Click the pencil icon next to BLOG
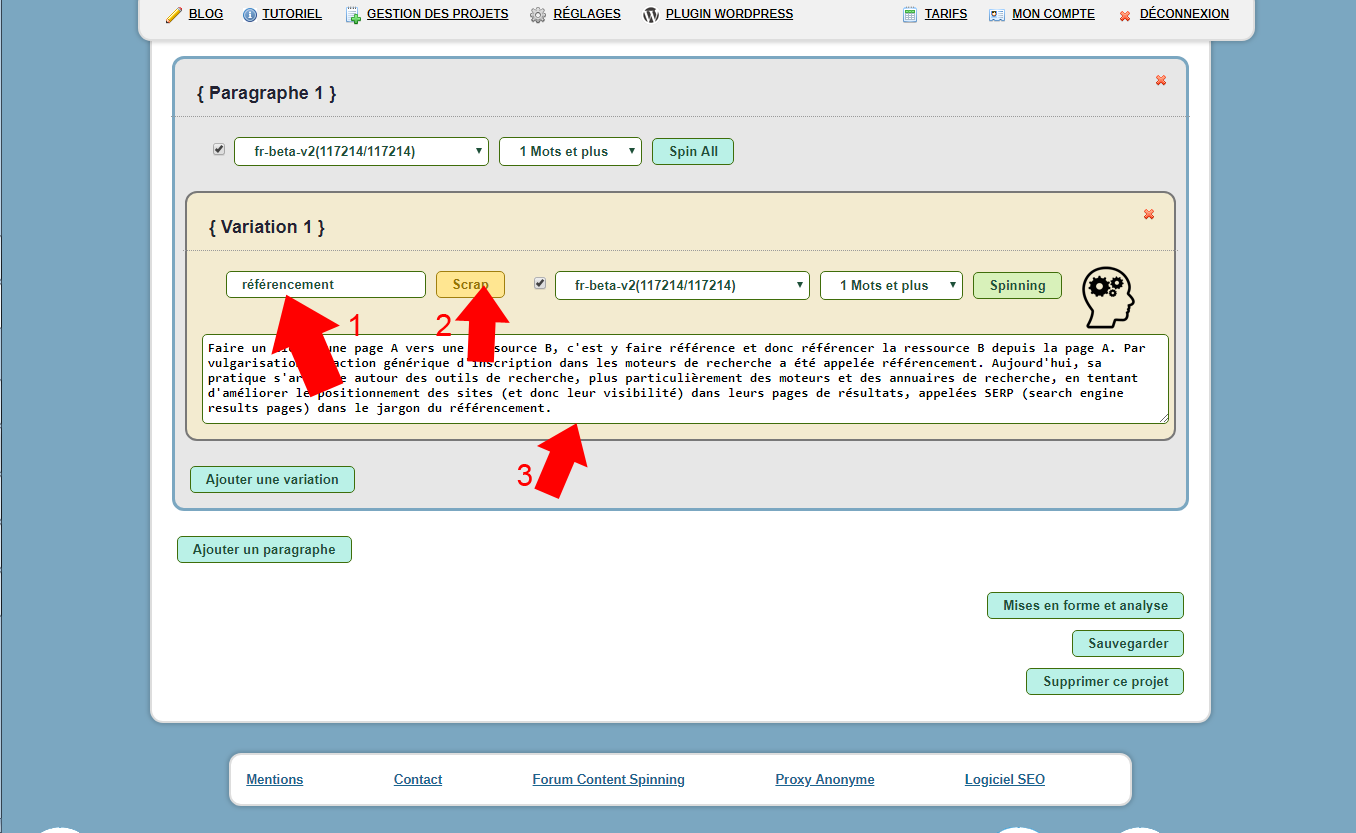Image resolution: width=1356 pixels, height=833 pixels. [x=174, y=15]
